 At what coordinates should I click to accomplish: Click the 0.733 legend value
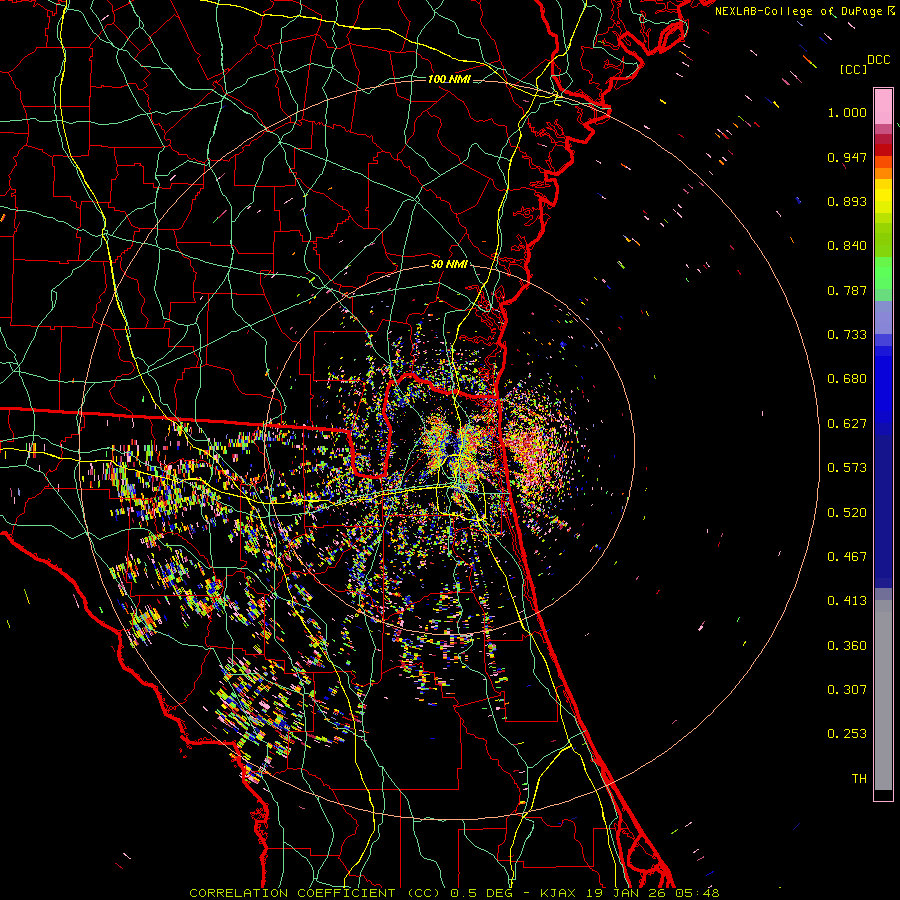coord(847,335)
